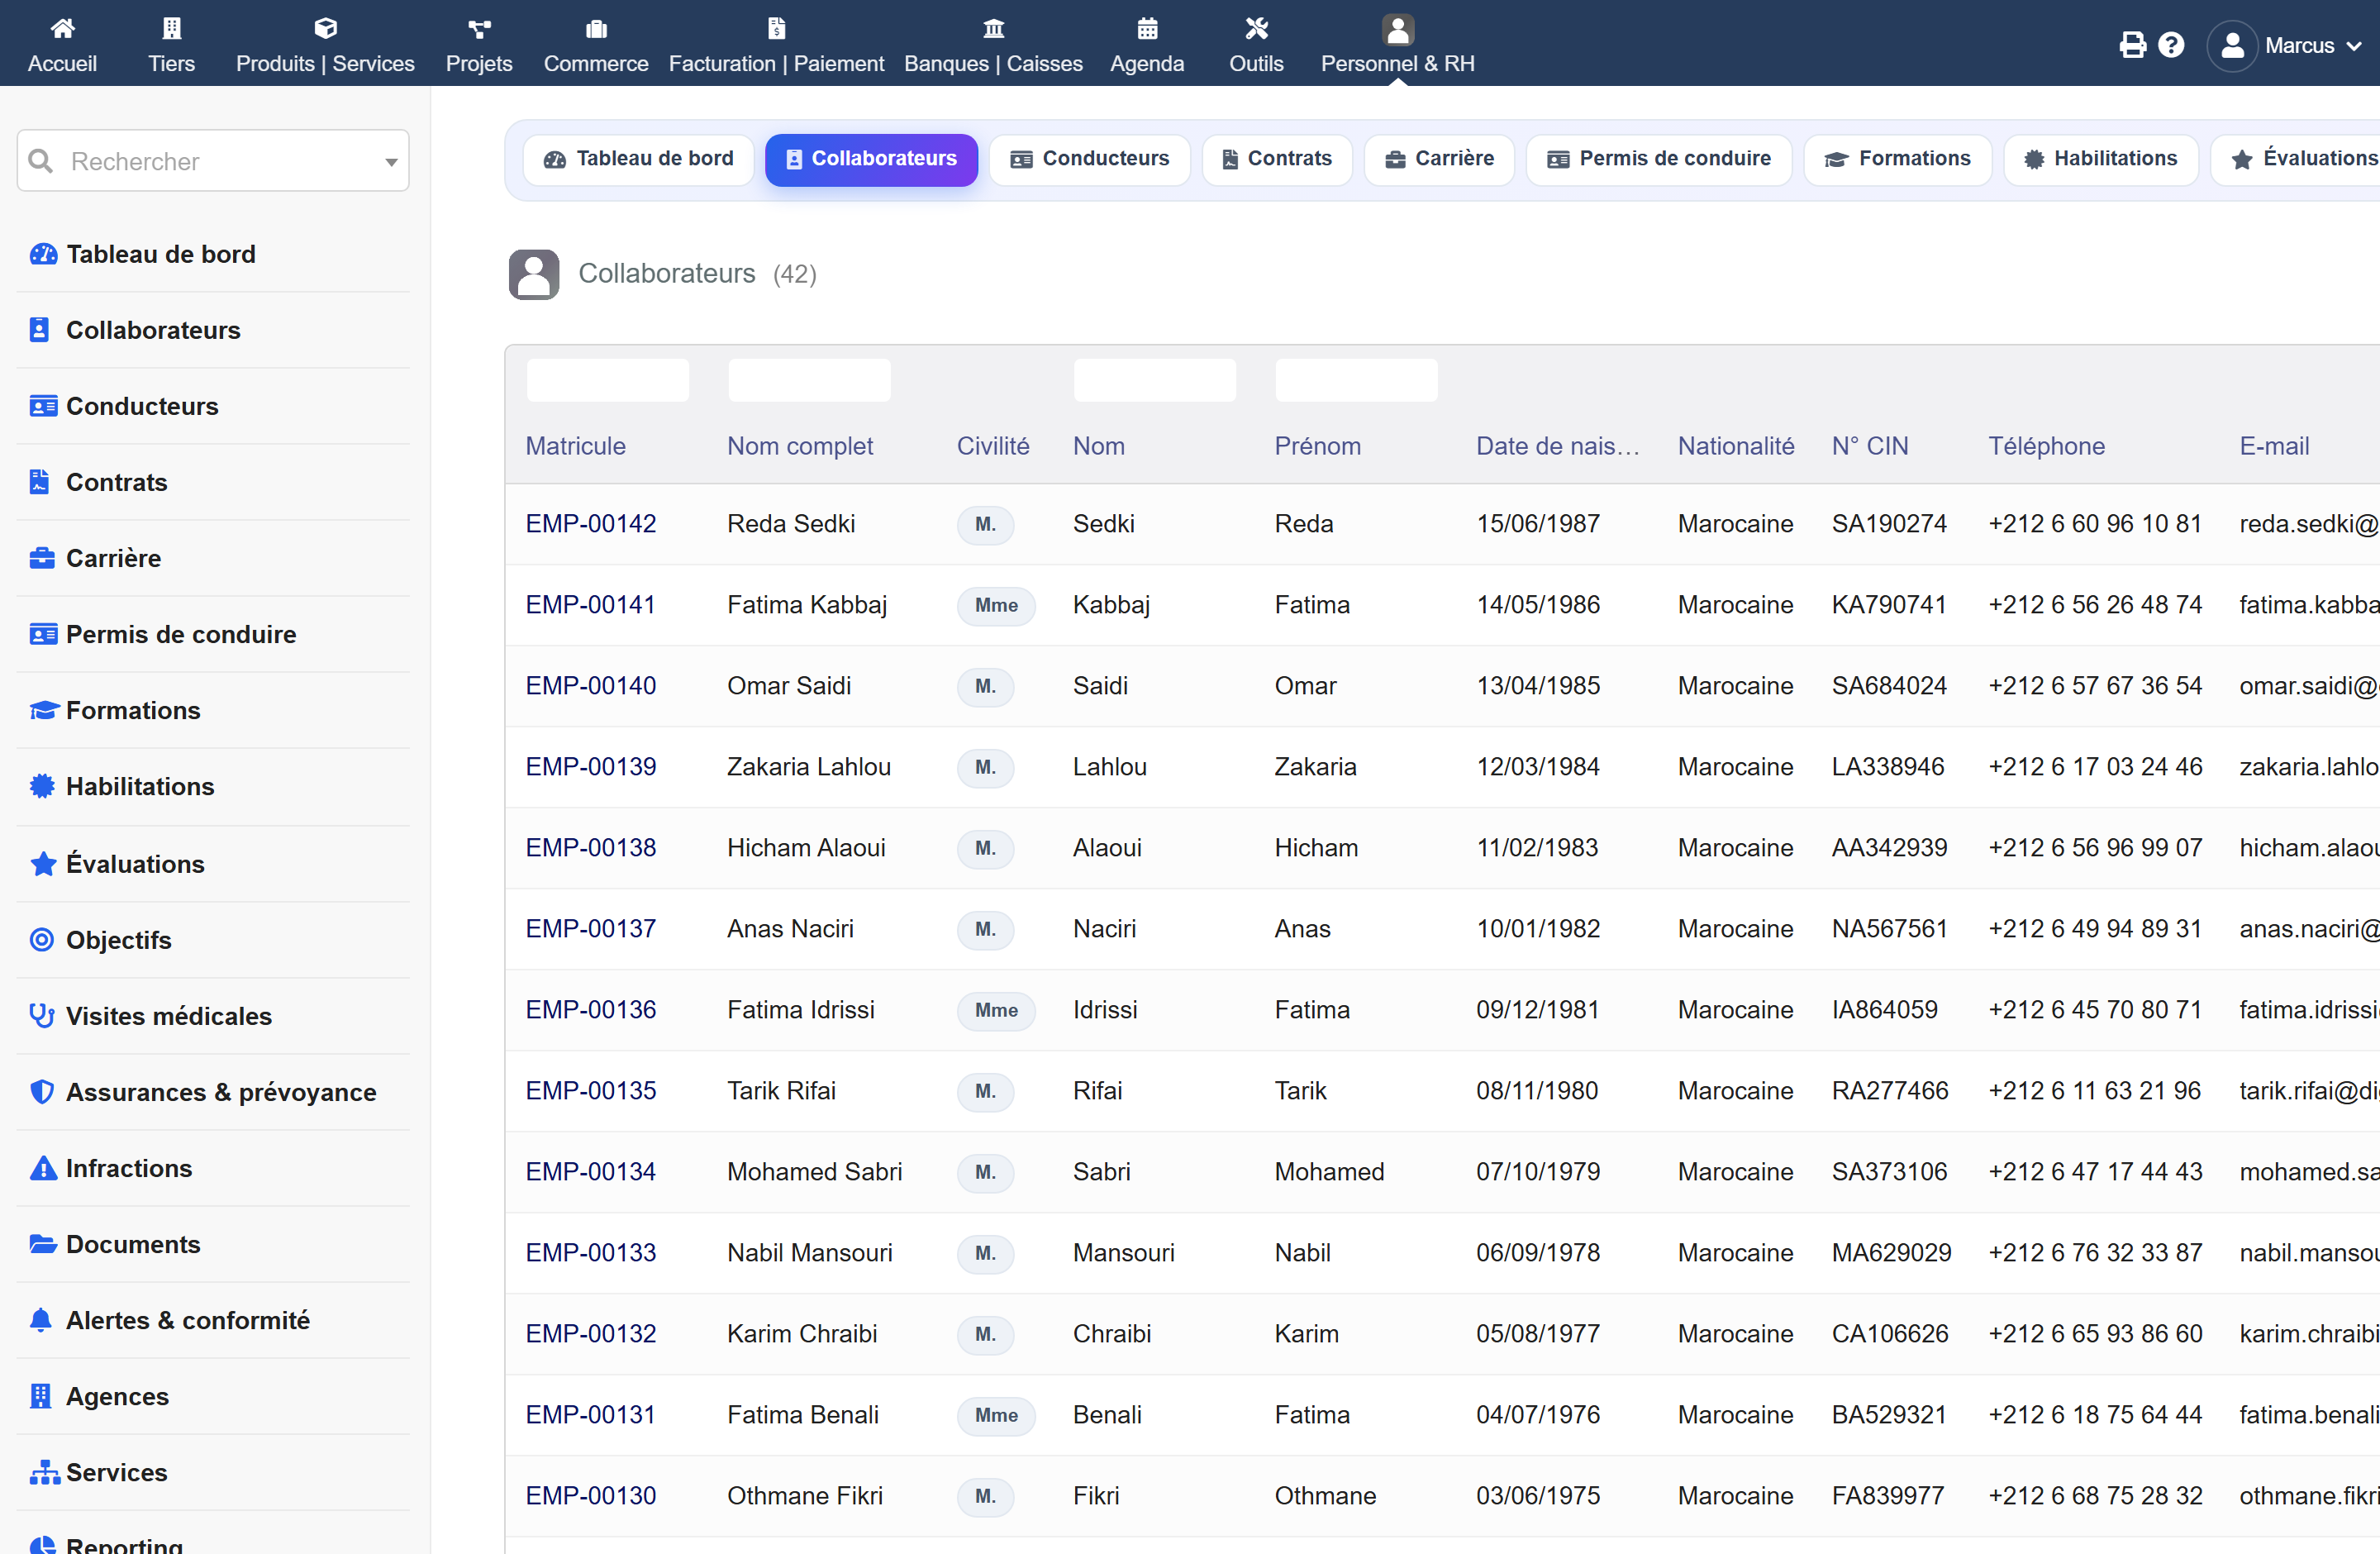Screen dimensions: 2380x1554
Task: Click the Matricule filter input field
Action: [x=608, y=380]
